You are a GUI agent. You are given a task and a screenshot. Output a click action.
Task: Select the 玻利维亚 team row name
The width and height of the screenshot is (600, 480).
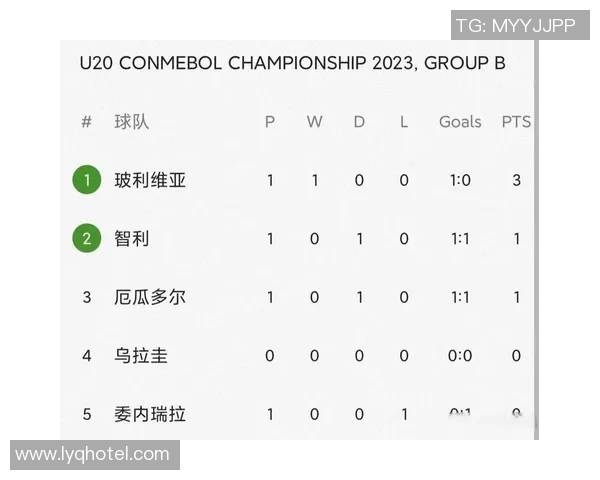[x=150, y=180]
